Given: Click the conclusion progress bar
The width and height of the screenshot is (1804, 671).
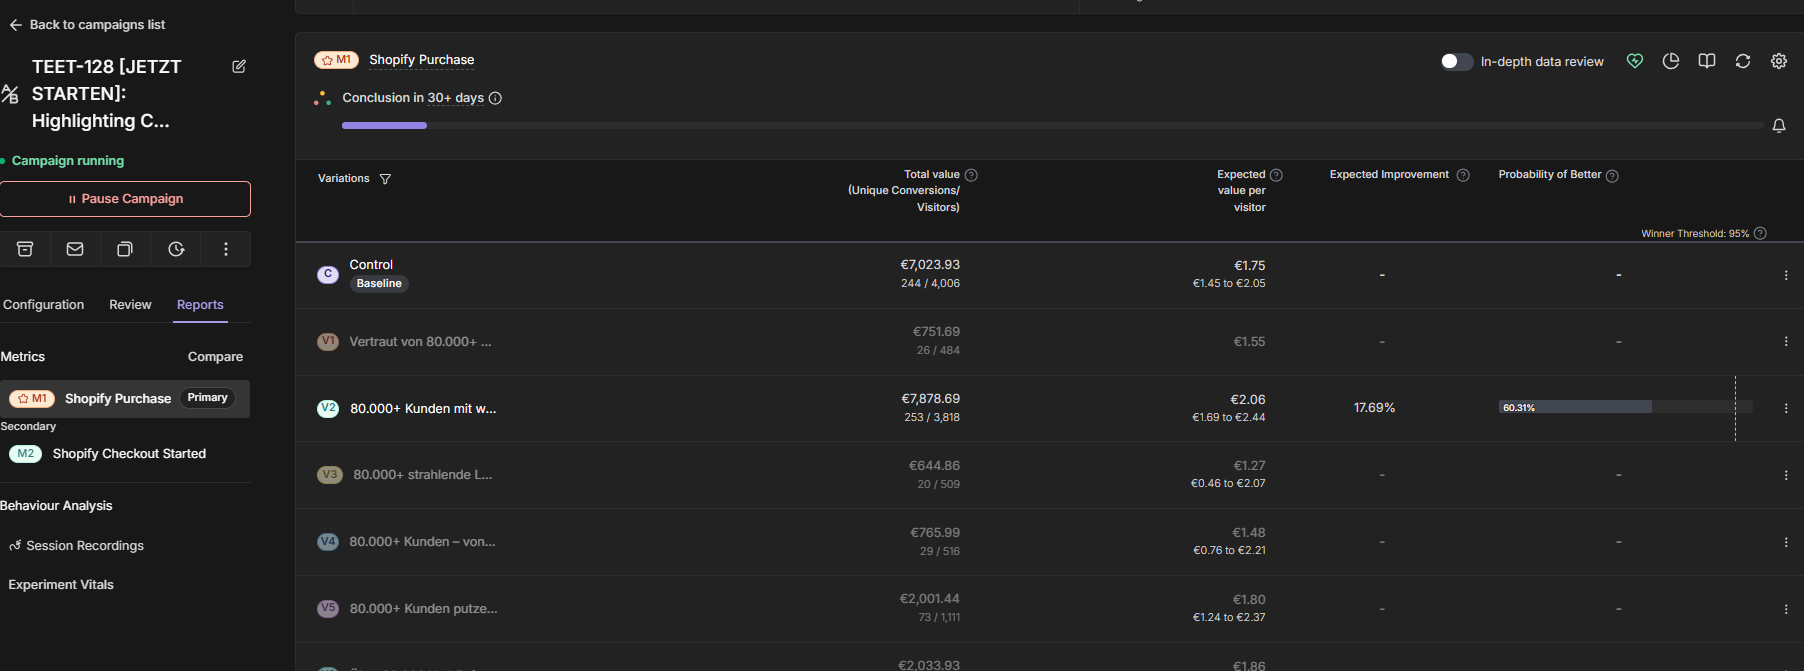Looking at the screenshot, I should click(x=1052, y=126).
